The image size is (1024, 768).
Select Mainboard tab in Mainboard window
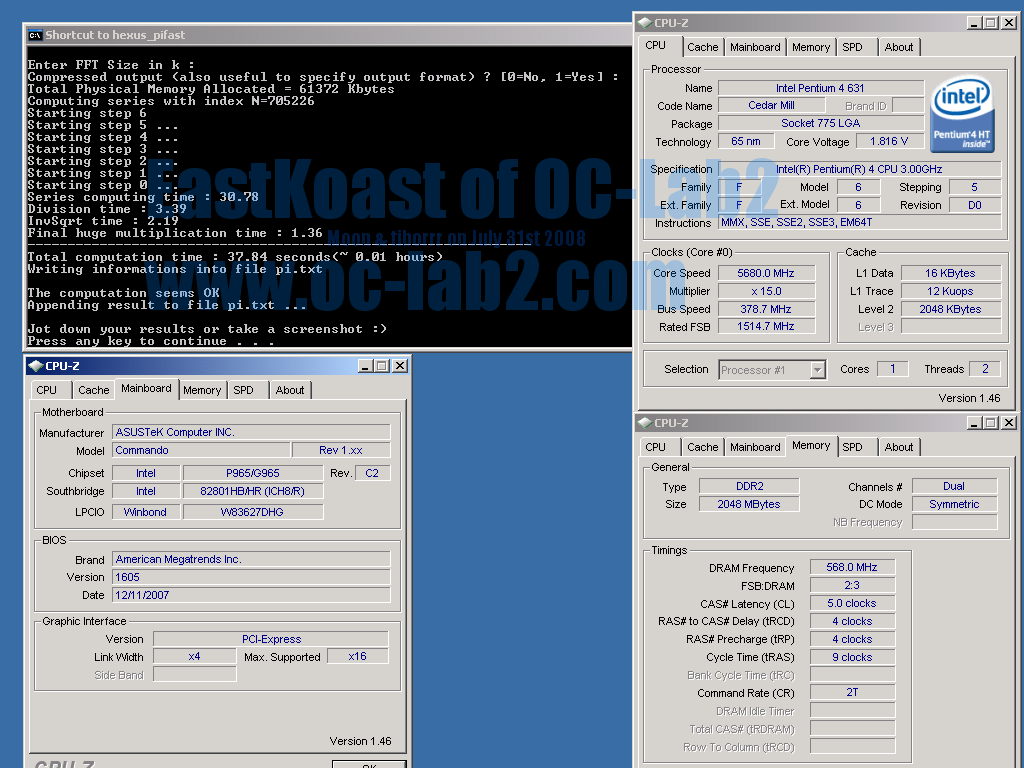tap(146, 389)
